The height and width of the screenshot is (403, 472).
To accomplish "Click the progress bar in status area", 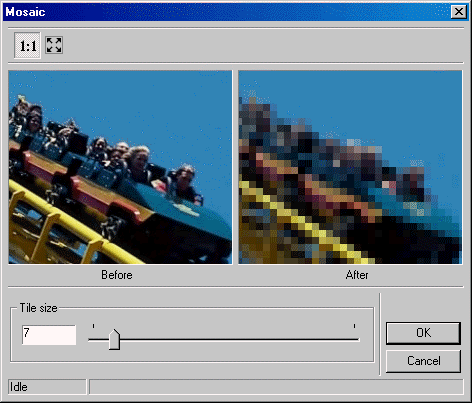I will [276, 387].
